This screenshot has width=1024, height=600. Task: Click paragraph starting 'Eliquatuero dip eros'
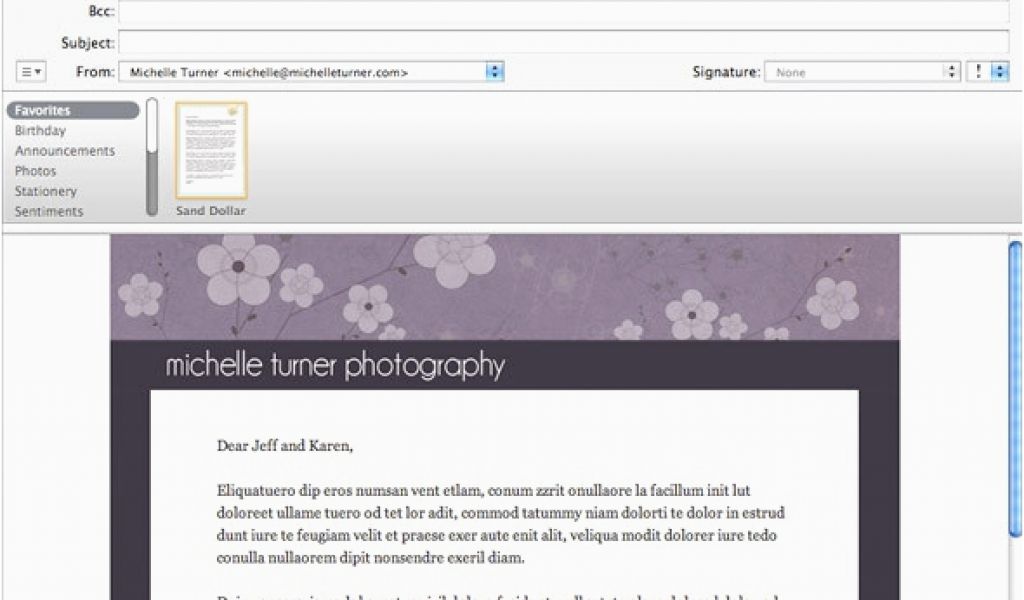pos(500,524)
